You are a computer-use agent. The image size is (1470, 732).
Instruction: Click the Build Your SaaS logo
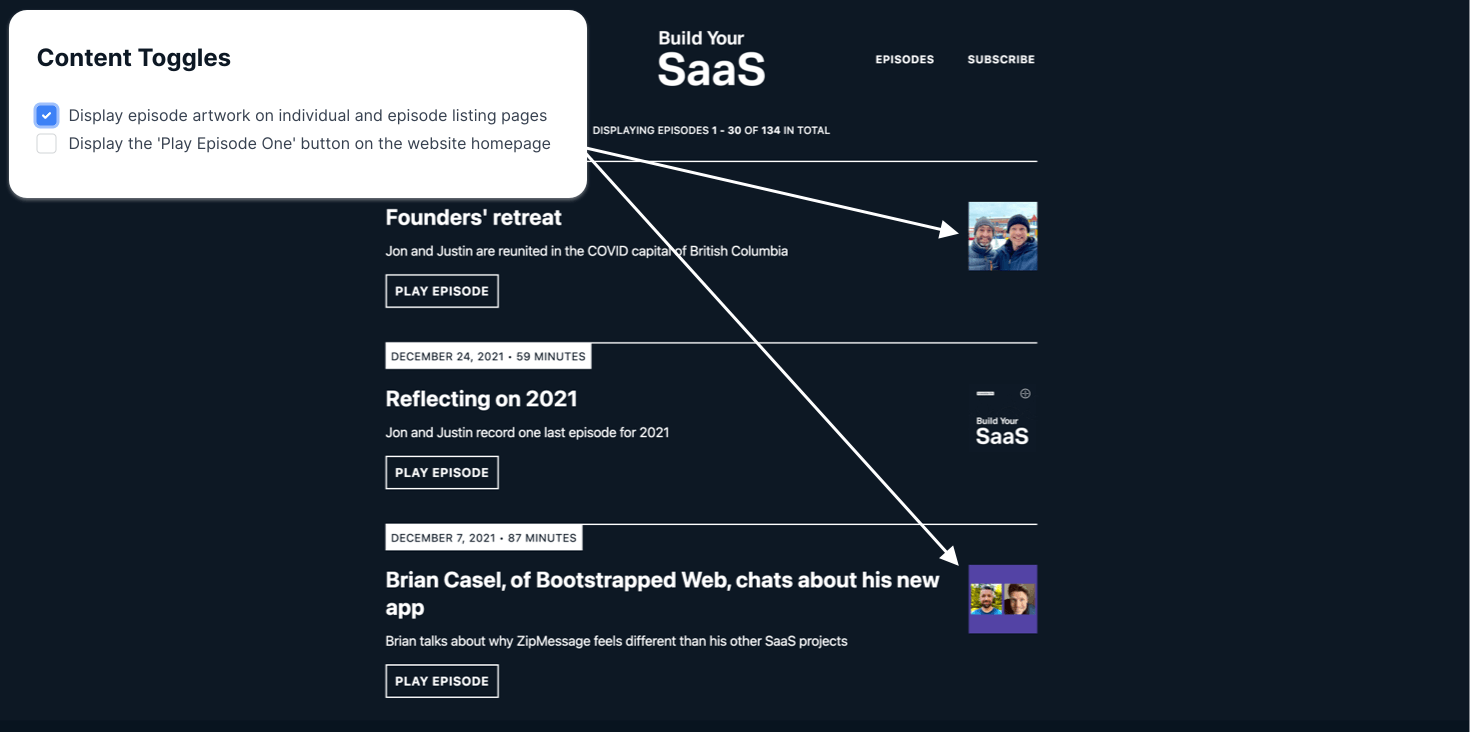click(711, 58)
